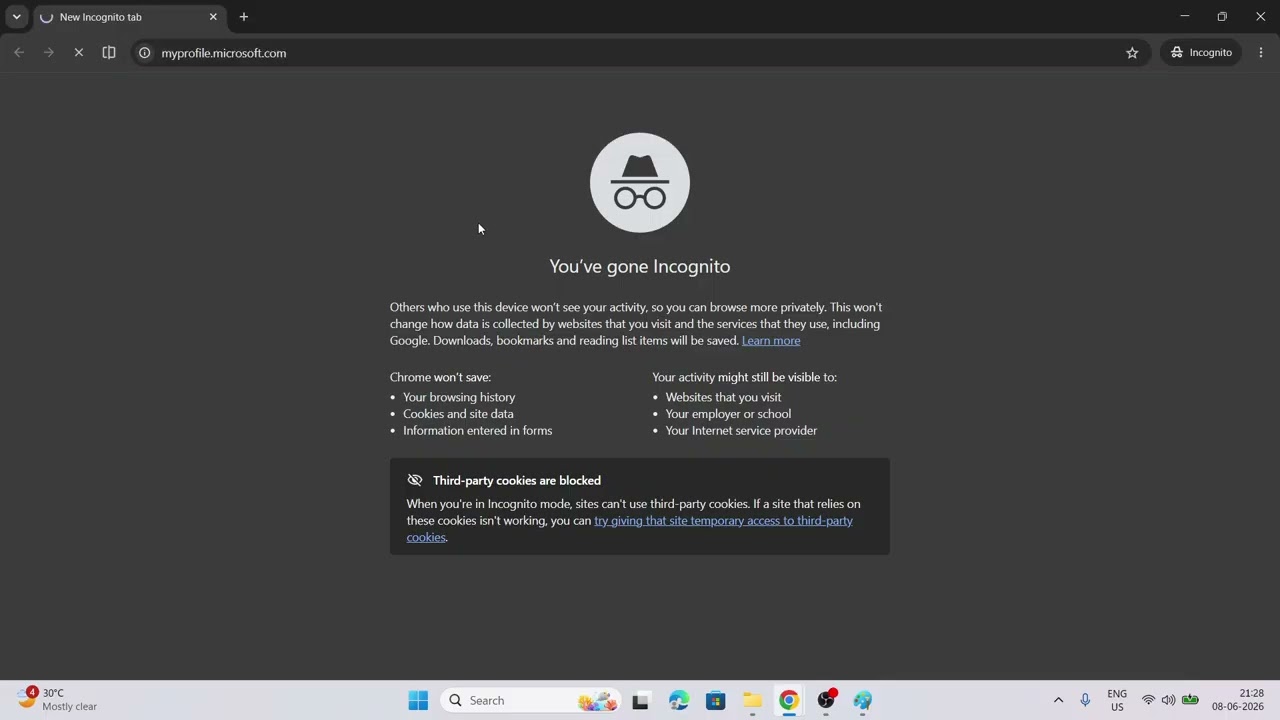Open Microsoft Store from the taskbar
This screenshot has width=1280, height=720.
[715, 701]
